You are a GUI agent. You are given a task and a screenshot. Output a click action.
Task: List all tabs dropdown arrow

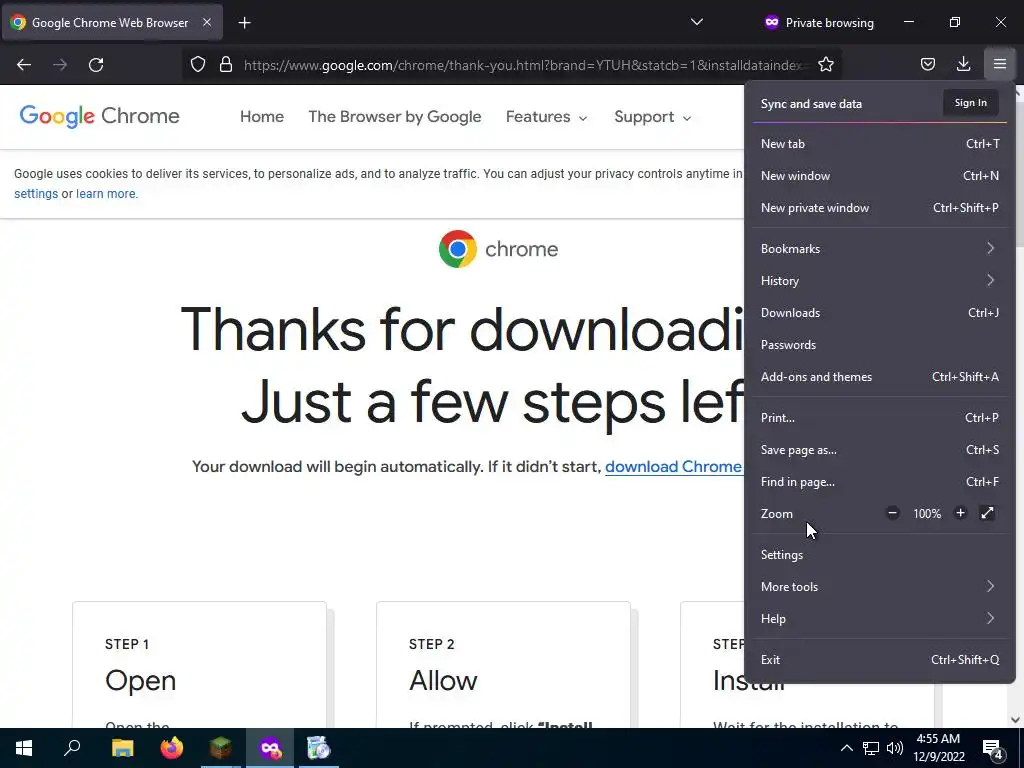pos(697,22)
